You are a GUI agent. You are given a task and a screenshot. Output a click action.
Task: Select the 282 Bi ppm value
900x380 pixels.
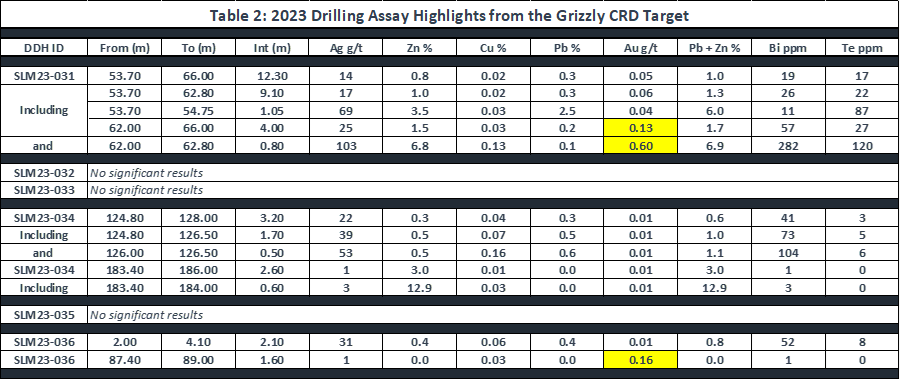click(788, 146)
